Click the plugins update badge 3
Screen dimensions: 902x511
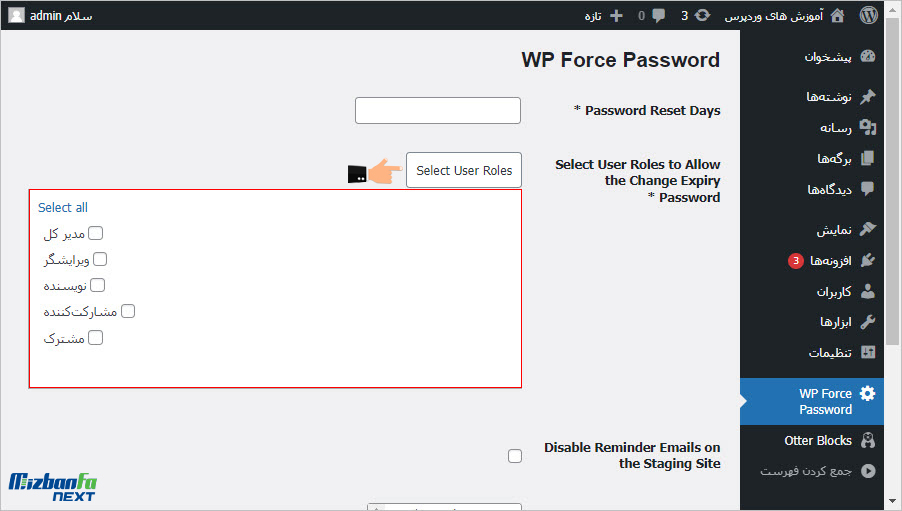796,261
